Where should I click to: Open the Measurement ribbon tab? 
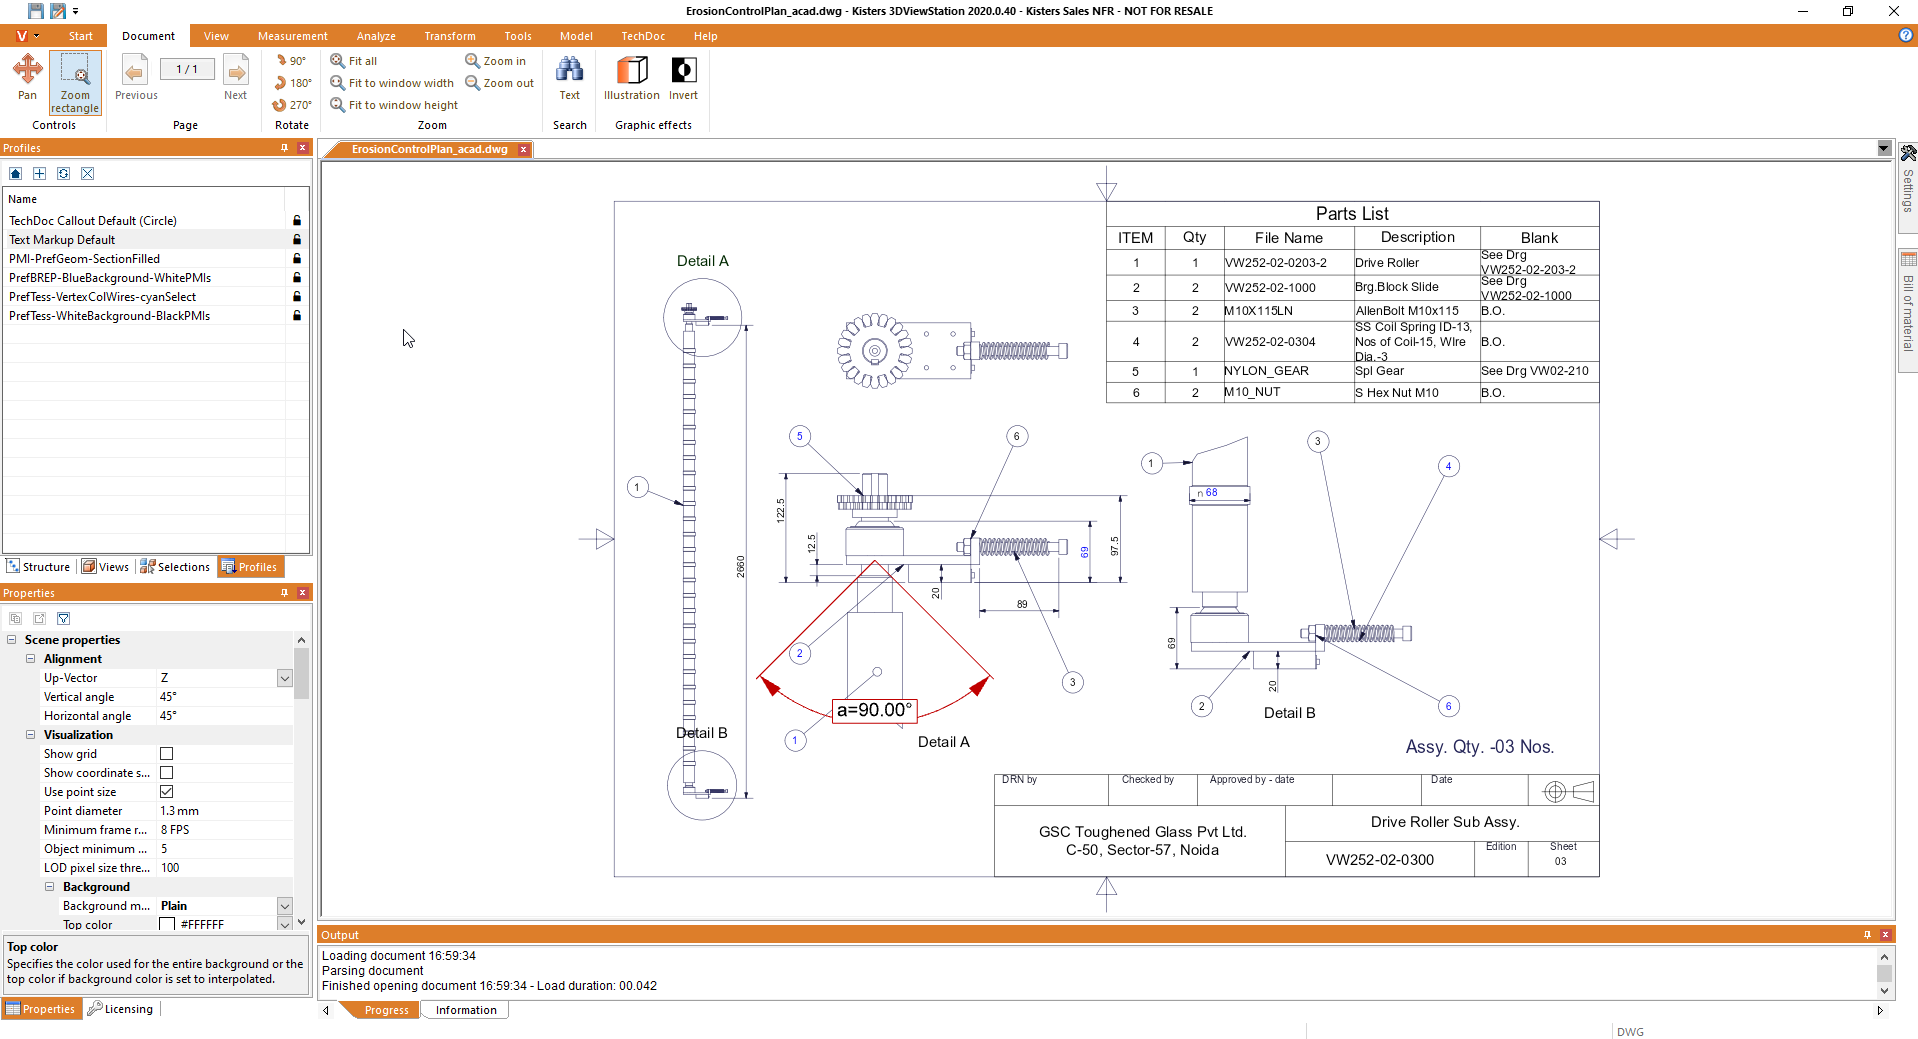[x=292, y=36]
